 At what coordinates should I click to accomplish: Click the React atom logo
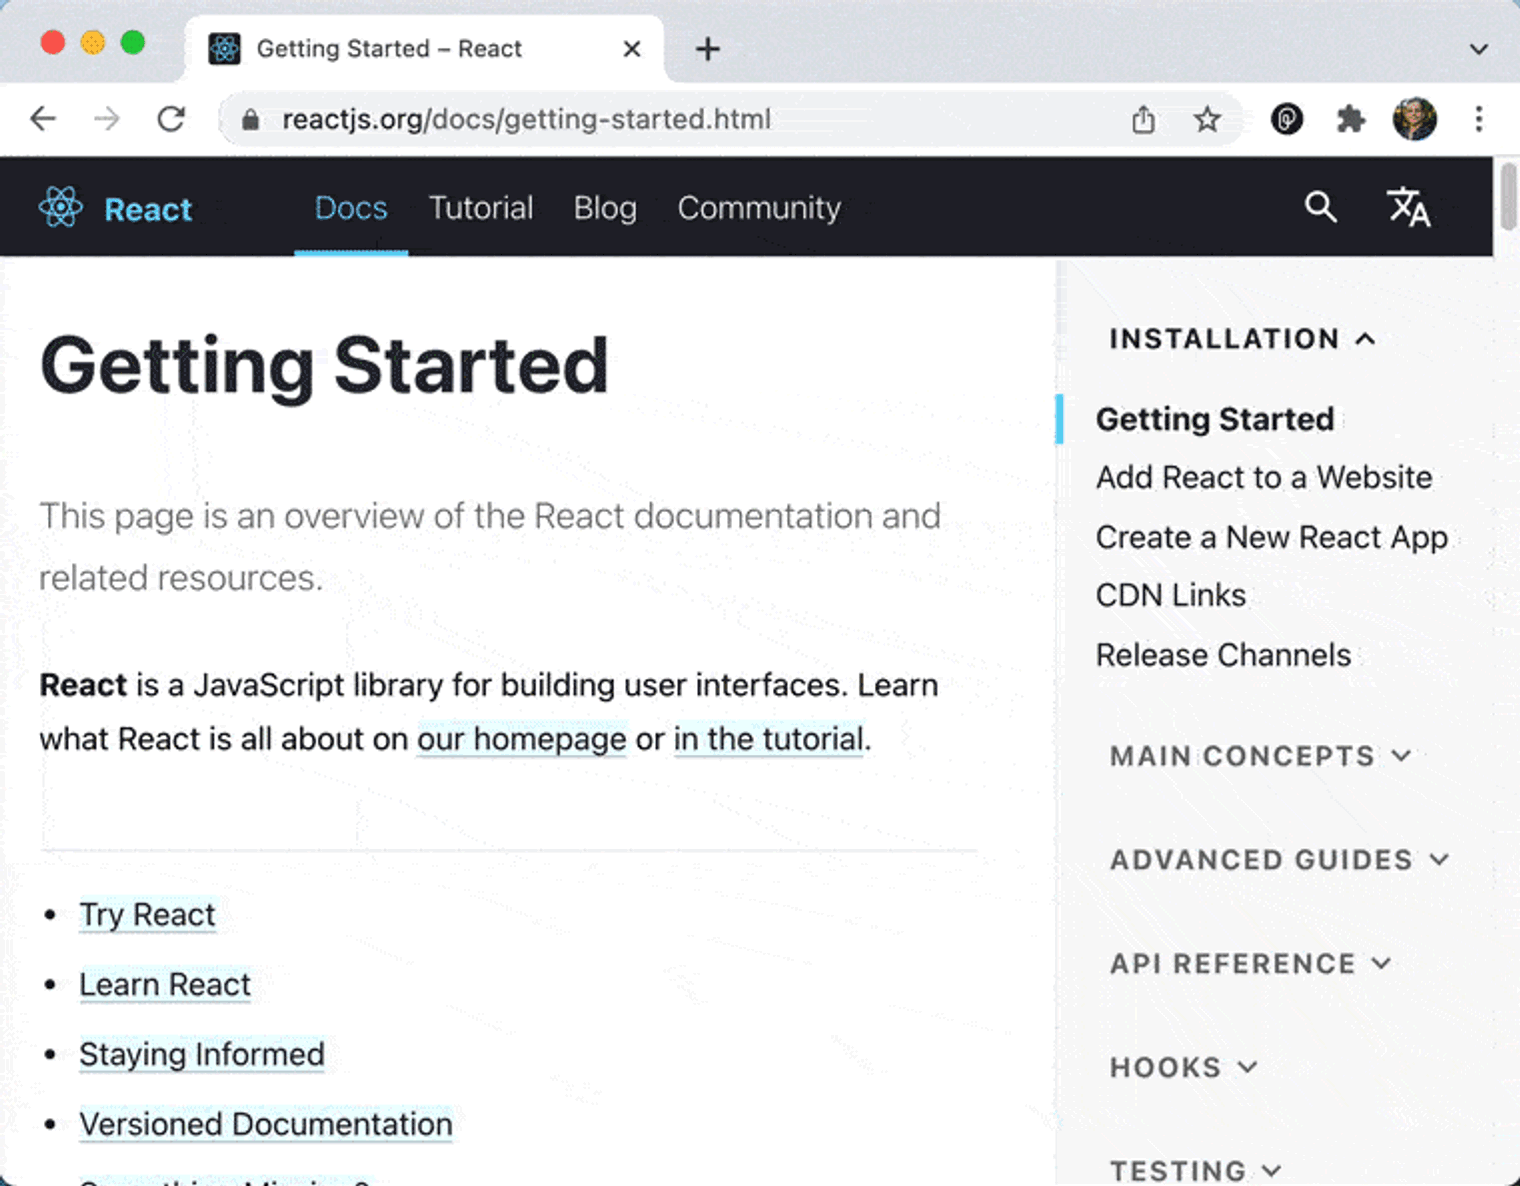tap(60, 207)
